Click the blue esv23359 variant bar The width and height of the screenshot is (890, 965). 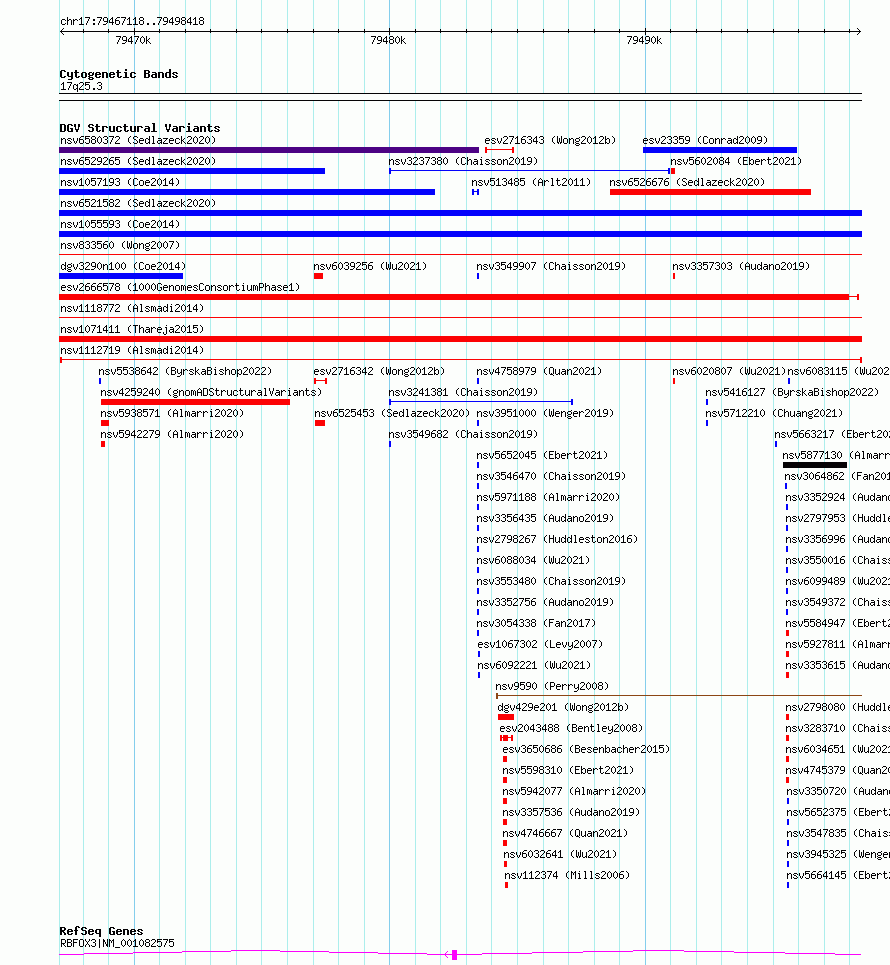tap(720, 150)
